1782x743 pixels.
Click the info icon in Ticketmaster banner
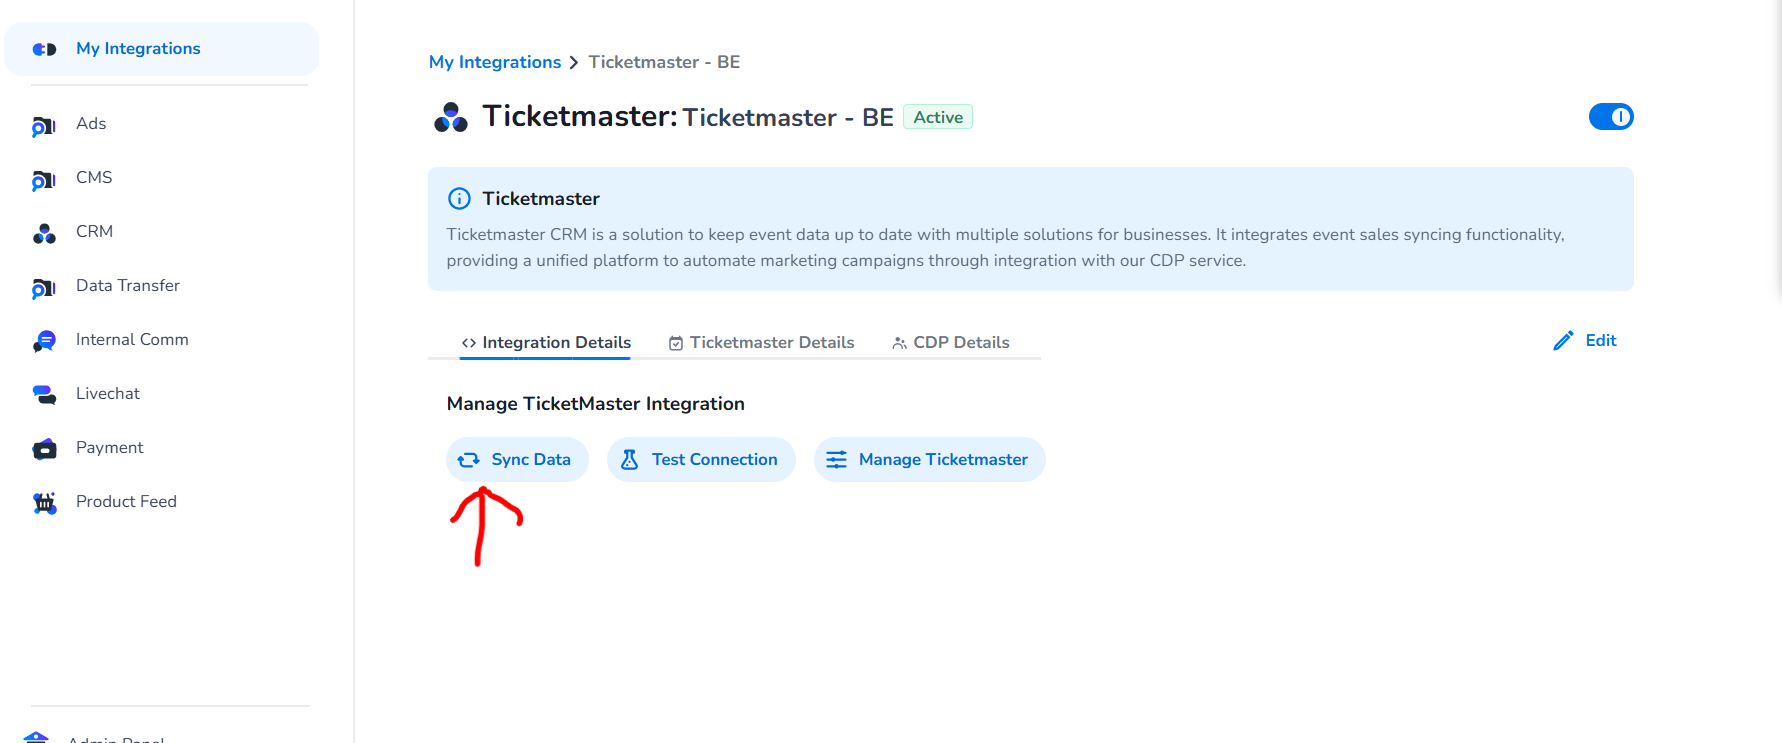459,198
